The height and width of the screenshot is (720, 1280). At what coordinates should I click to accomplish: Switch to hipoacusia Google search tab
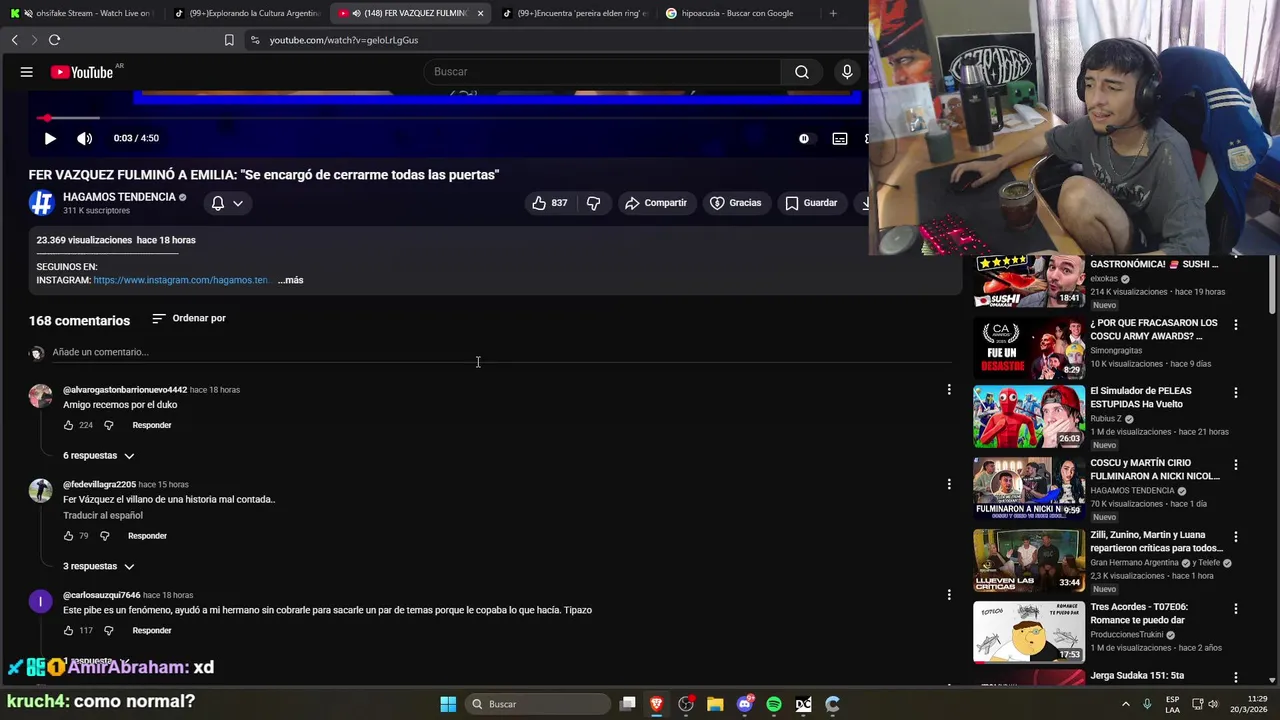pos(740,13)
